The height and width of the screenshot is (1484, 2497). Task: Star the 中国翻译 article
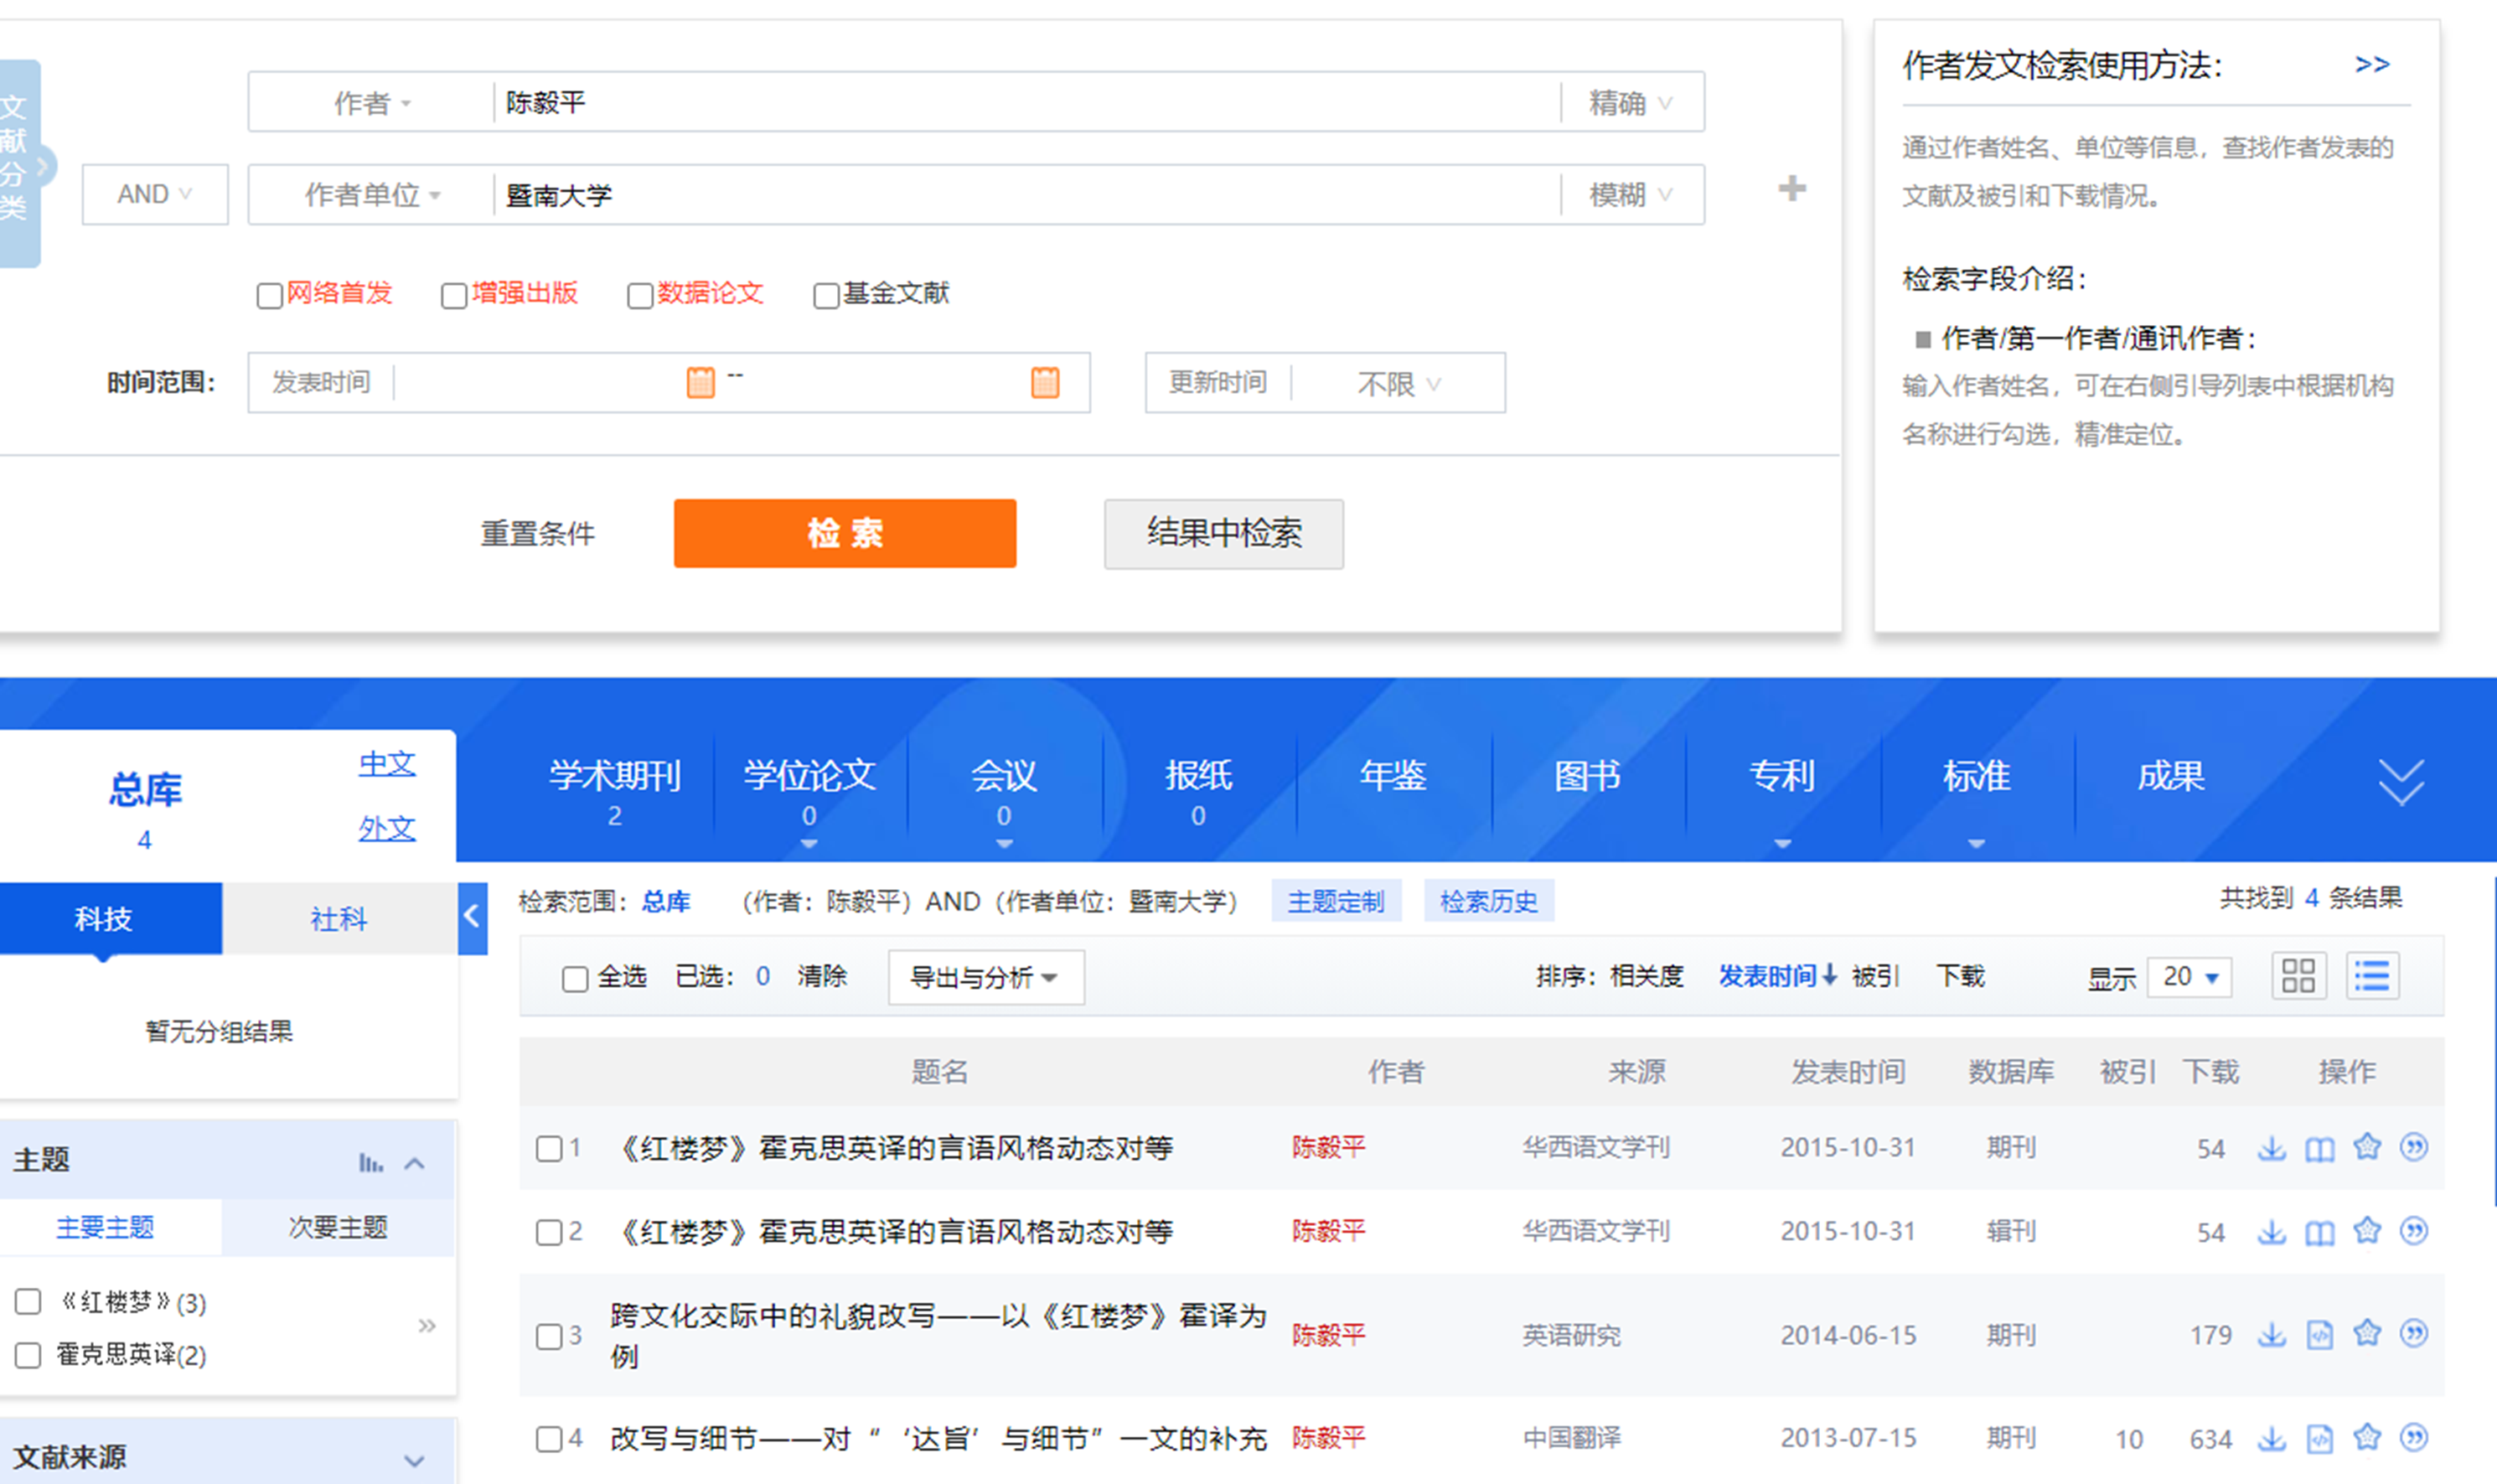click(x=2366, y=1438)
